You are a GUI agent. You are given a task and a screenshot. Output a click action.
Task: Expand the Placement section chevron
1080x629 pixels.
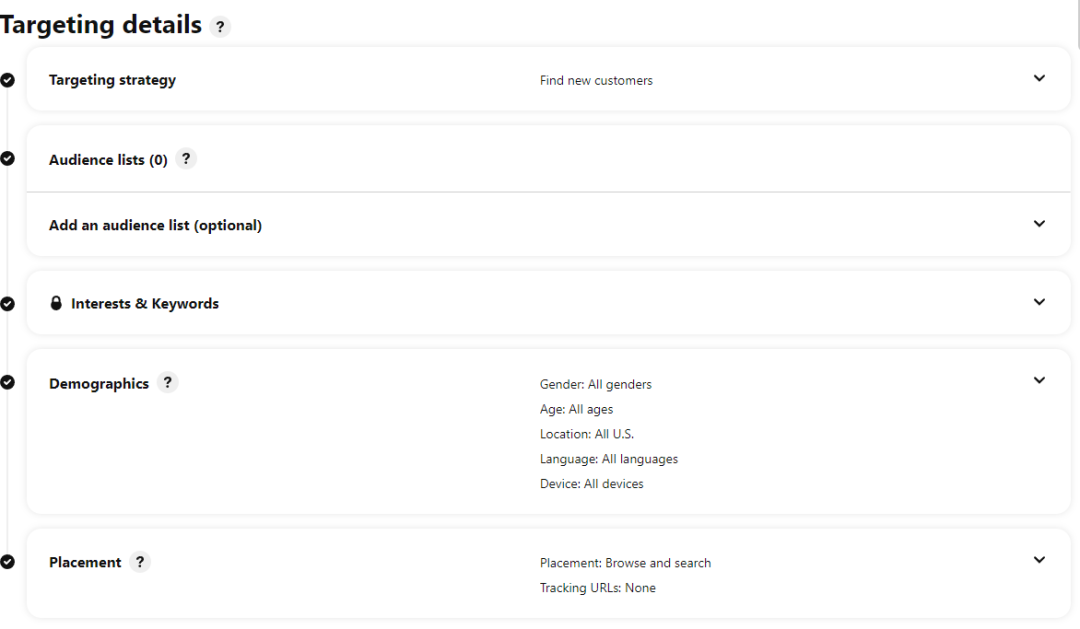[1039, 560]
